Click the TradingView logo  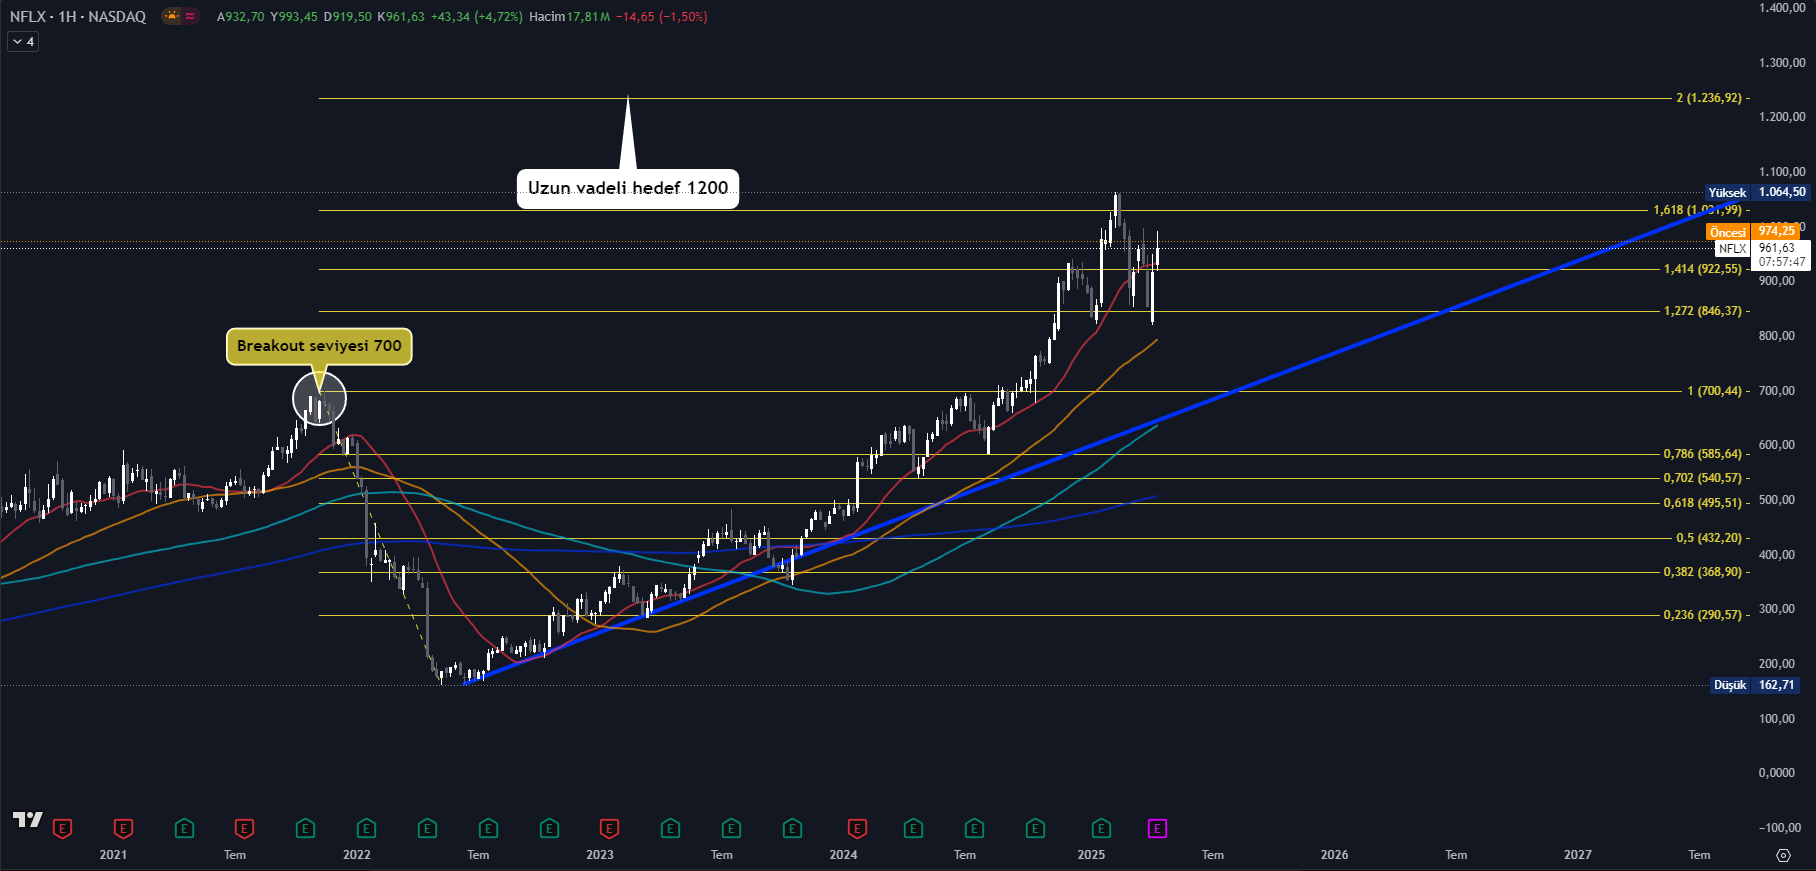tap(28, 820)
